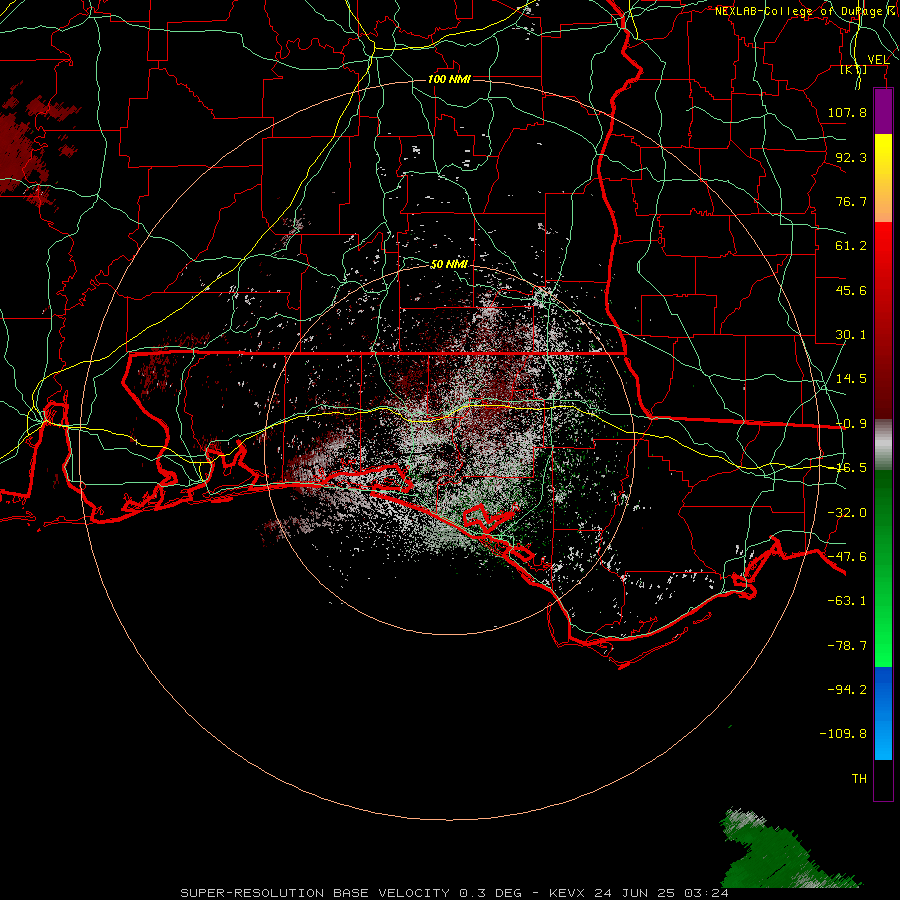Click the yellow-orange segment of the color bar
The width and height of the screenshot is (900, 900).
point(883,178)
